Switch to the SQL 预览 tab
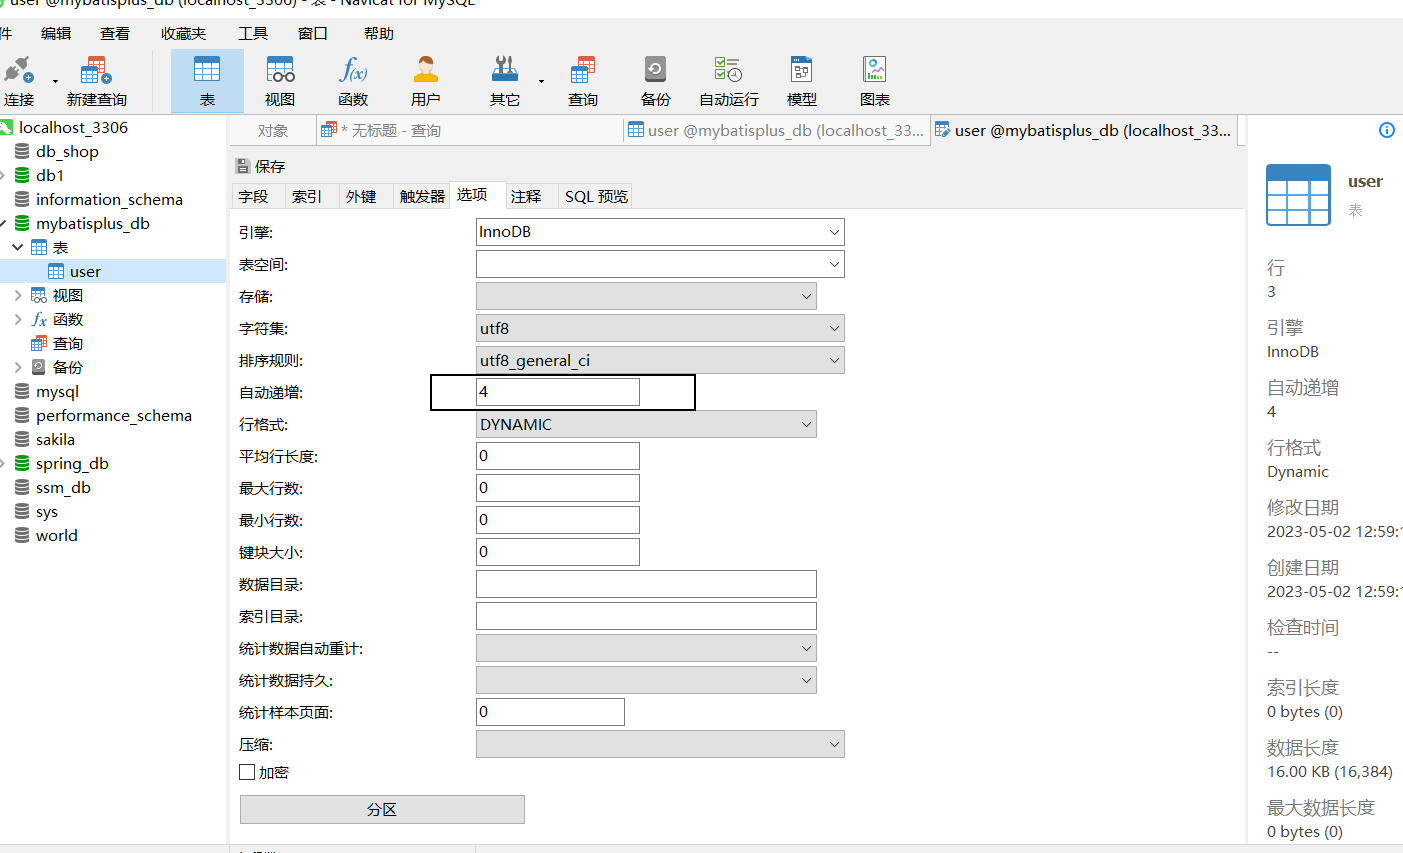 click(x=596, y=196)
